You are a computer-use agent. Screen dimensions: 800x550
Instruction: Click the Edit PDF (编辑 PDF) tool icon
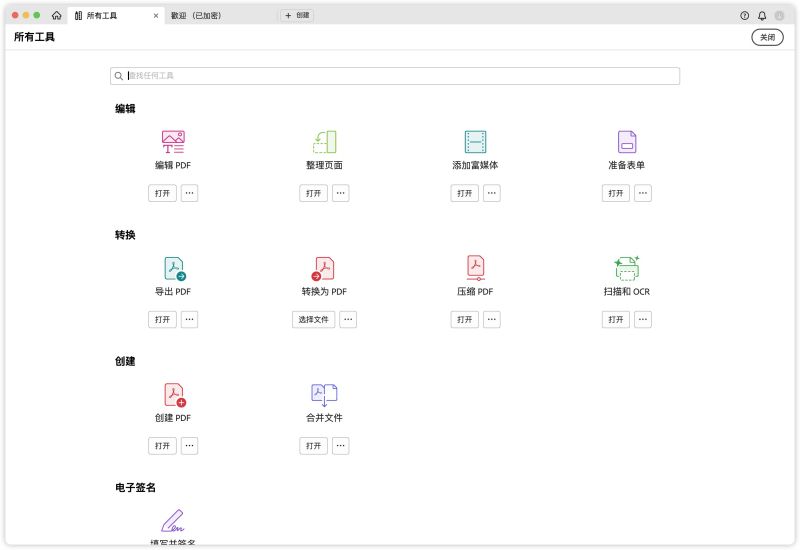[173, 142]
